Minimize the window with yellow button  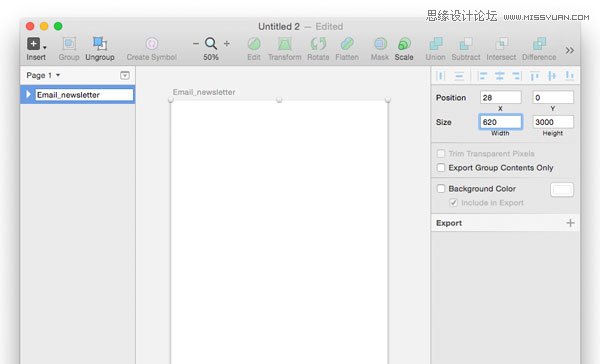44,26
